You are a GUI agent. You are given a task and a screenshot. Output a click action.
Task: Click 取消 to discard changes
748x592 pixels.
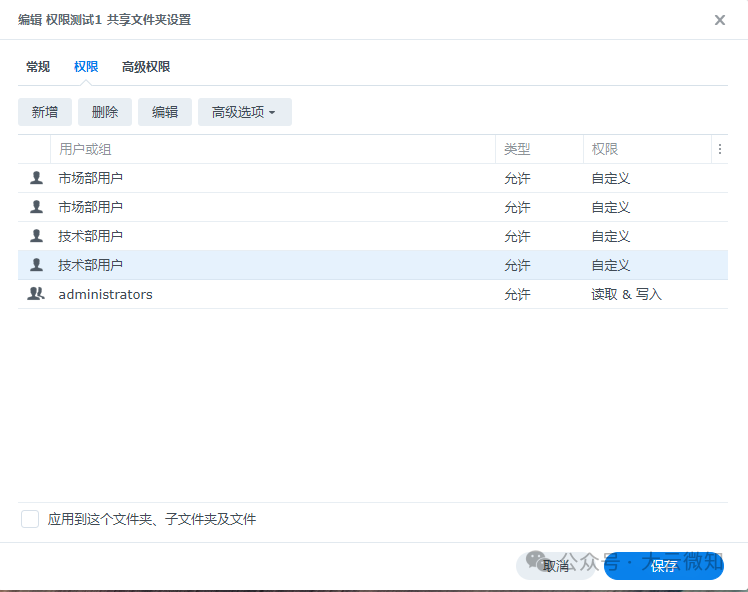point(556,566)
